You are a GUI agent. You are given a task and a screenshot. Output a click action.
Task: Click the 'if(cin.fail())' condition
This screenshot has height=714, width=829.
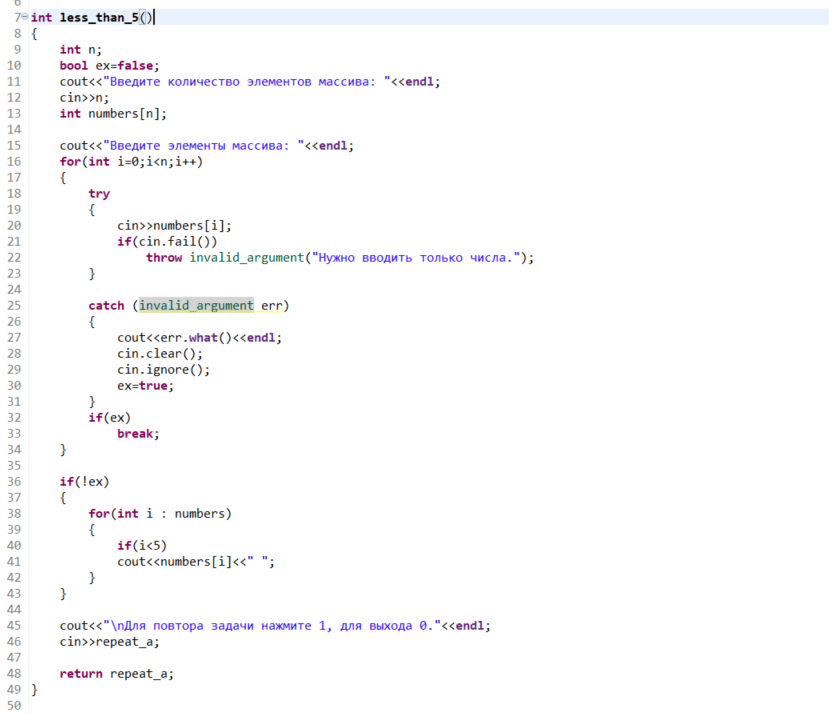[x=167, y=242]
